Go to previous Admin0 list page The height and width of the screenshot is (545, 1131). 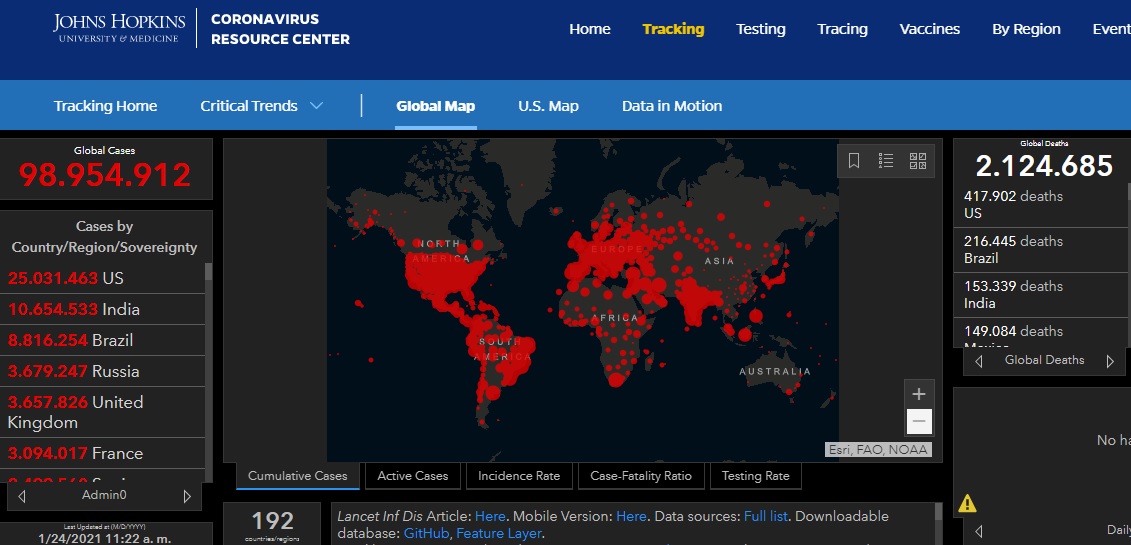22,496
